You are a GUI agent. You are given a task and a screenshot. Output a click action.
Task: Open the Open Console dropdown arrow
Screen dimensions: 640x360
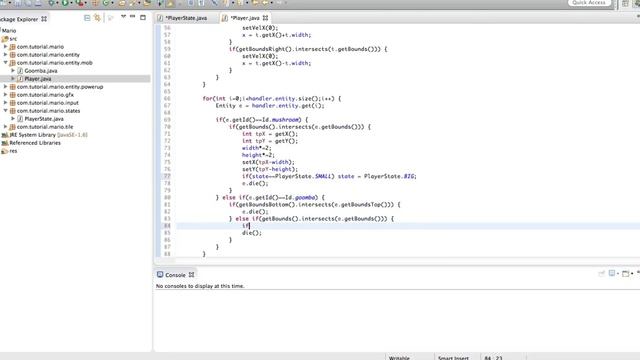click(x=632, y=273)
